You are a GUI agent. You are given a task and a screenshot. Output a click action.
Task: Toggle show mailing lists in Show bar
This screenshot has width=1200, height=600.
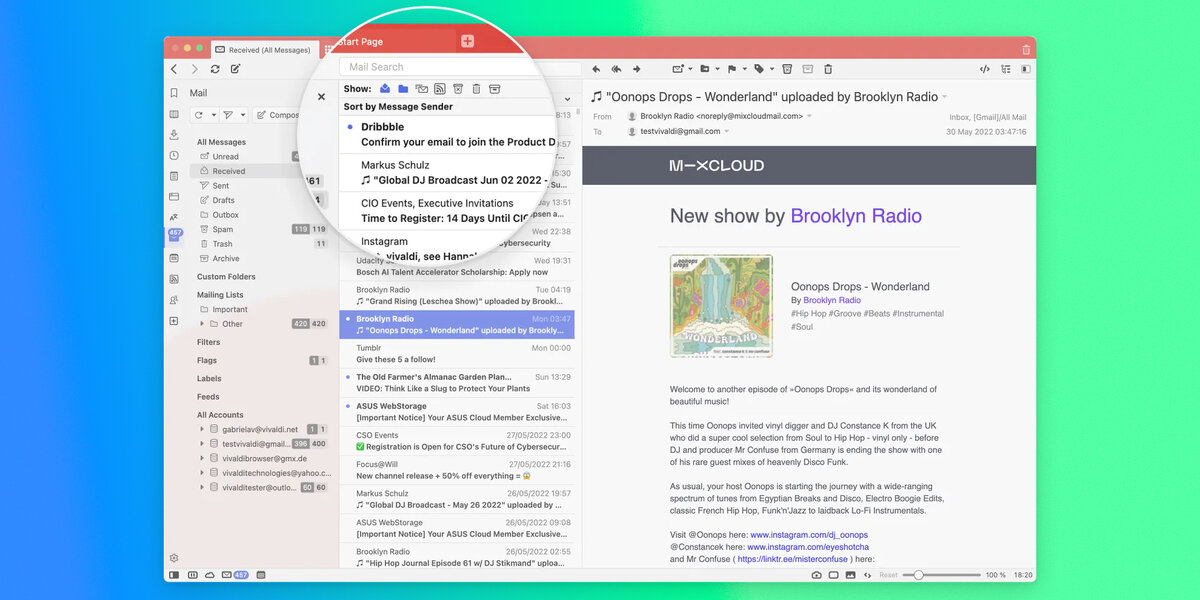[x=422, y=89]
